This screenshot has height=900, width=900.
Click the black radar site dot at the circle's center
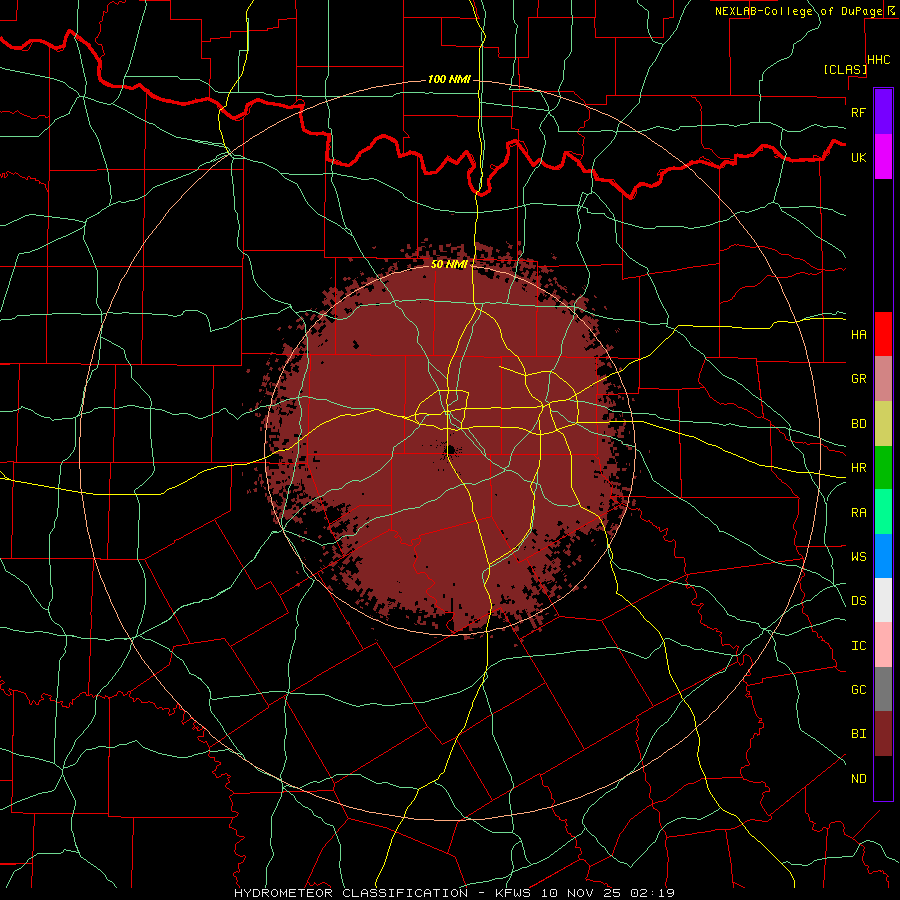pyautogui.click(x=451, y=450)
